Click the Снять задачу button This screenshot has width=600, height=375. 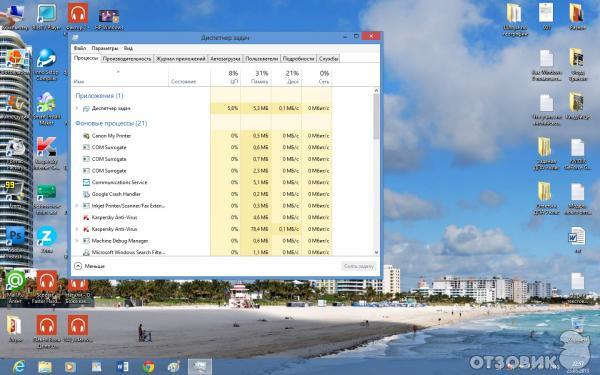pos(358,266)
